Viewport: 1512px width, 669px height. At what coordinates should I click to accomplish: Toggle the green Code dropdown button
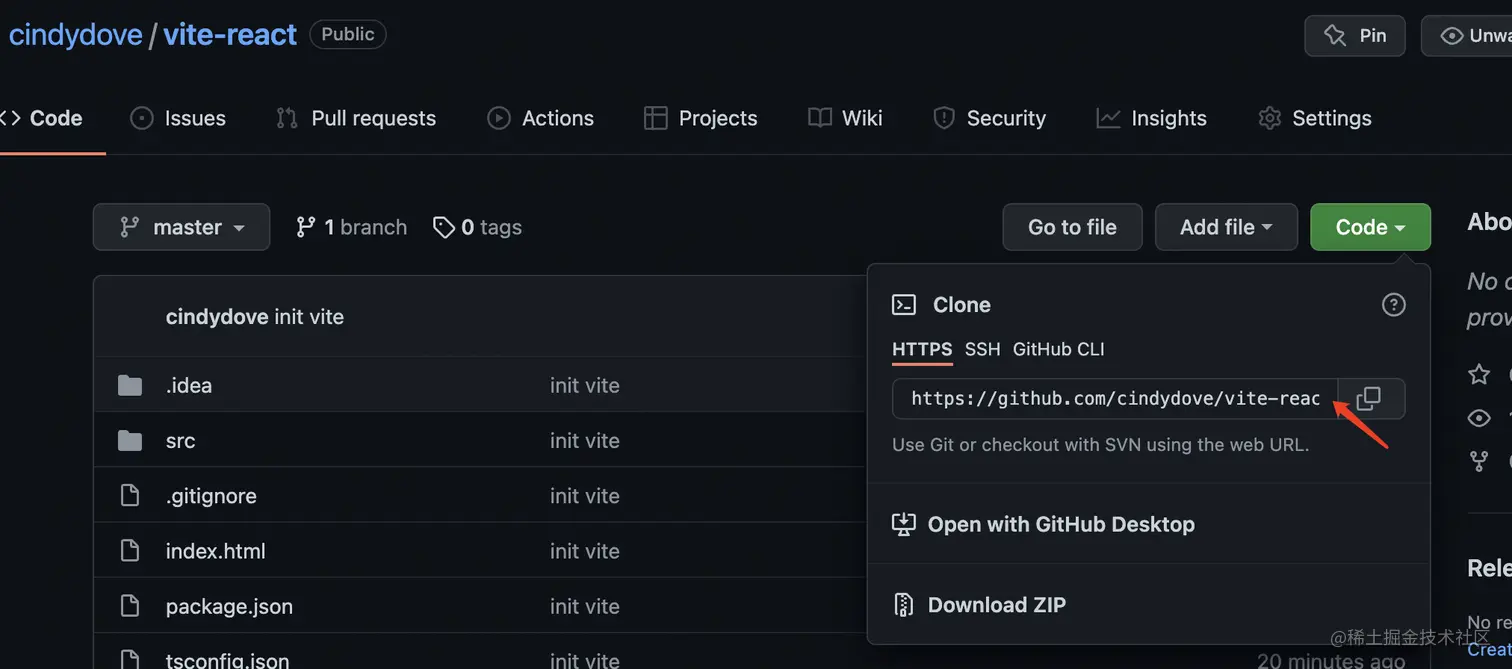[1370, 227]
